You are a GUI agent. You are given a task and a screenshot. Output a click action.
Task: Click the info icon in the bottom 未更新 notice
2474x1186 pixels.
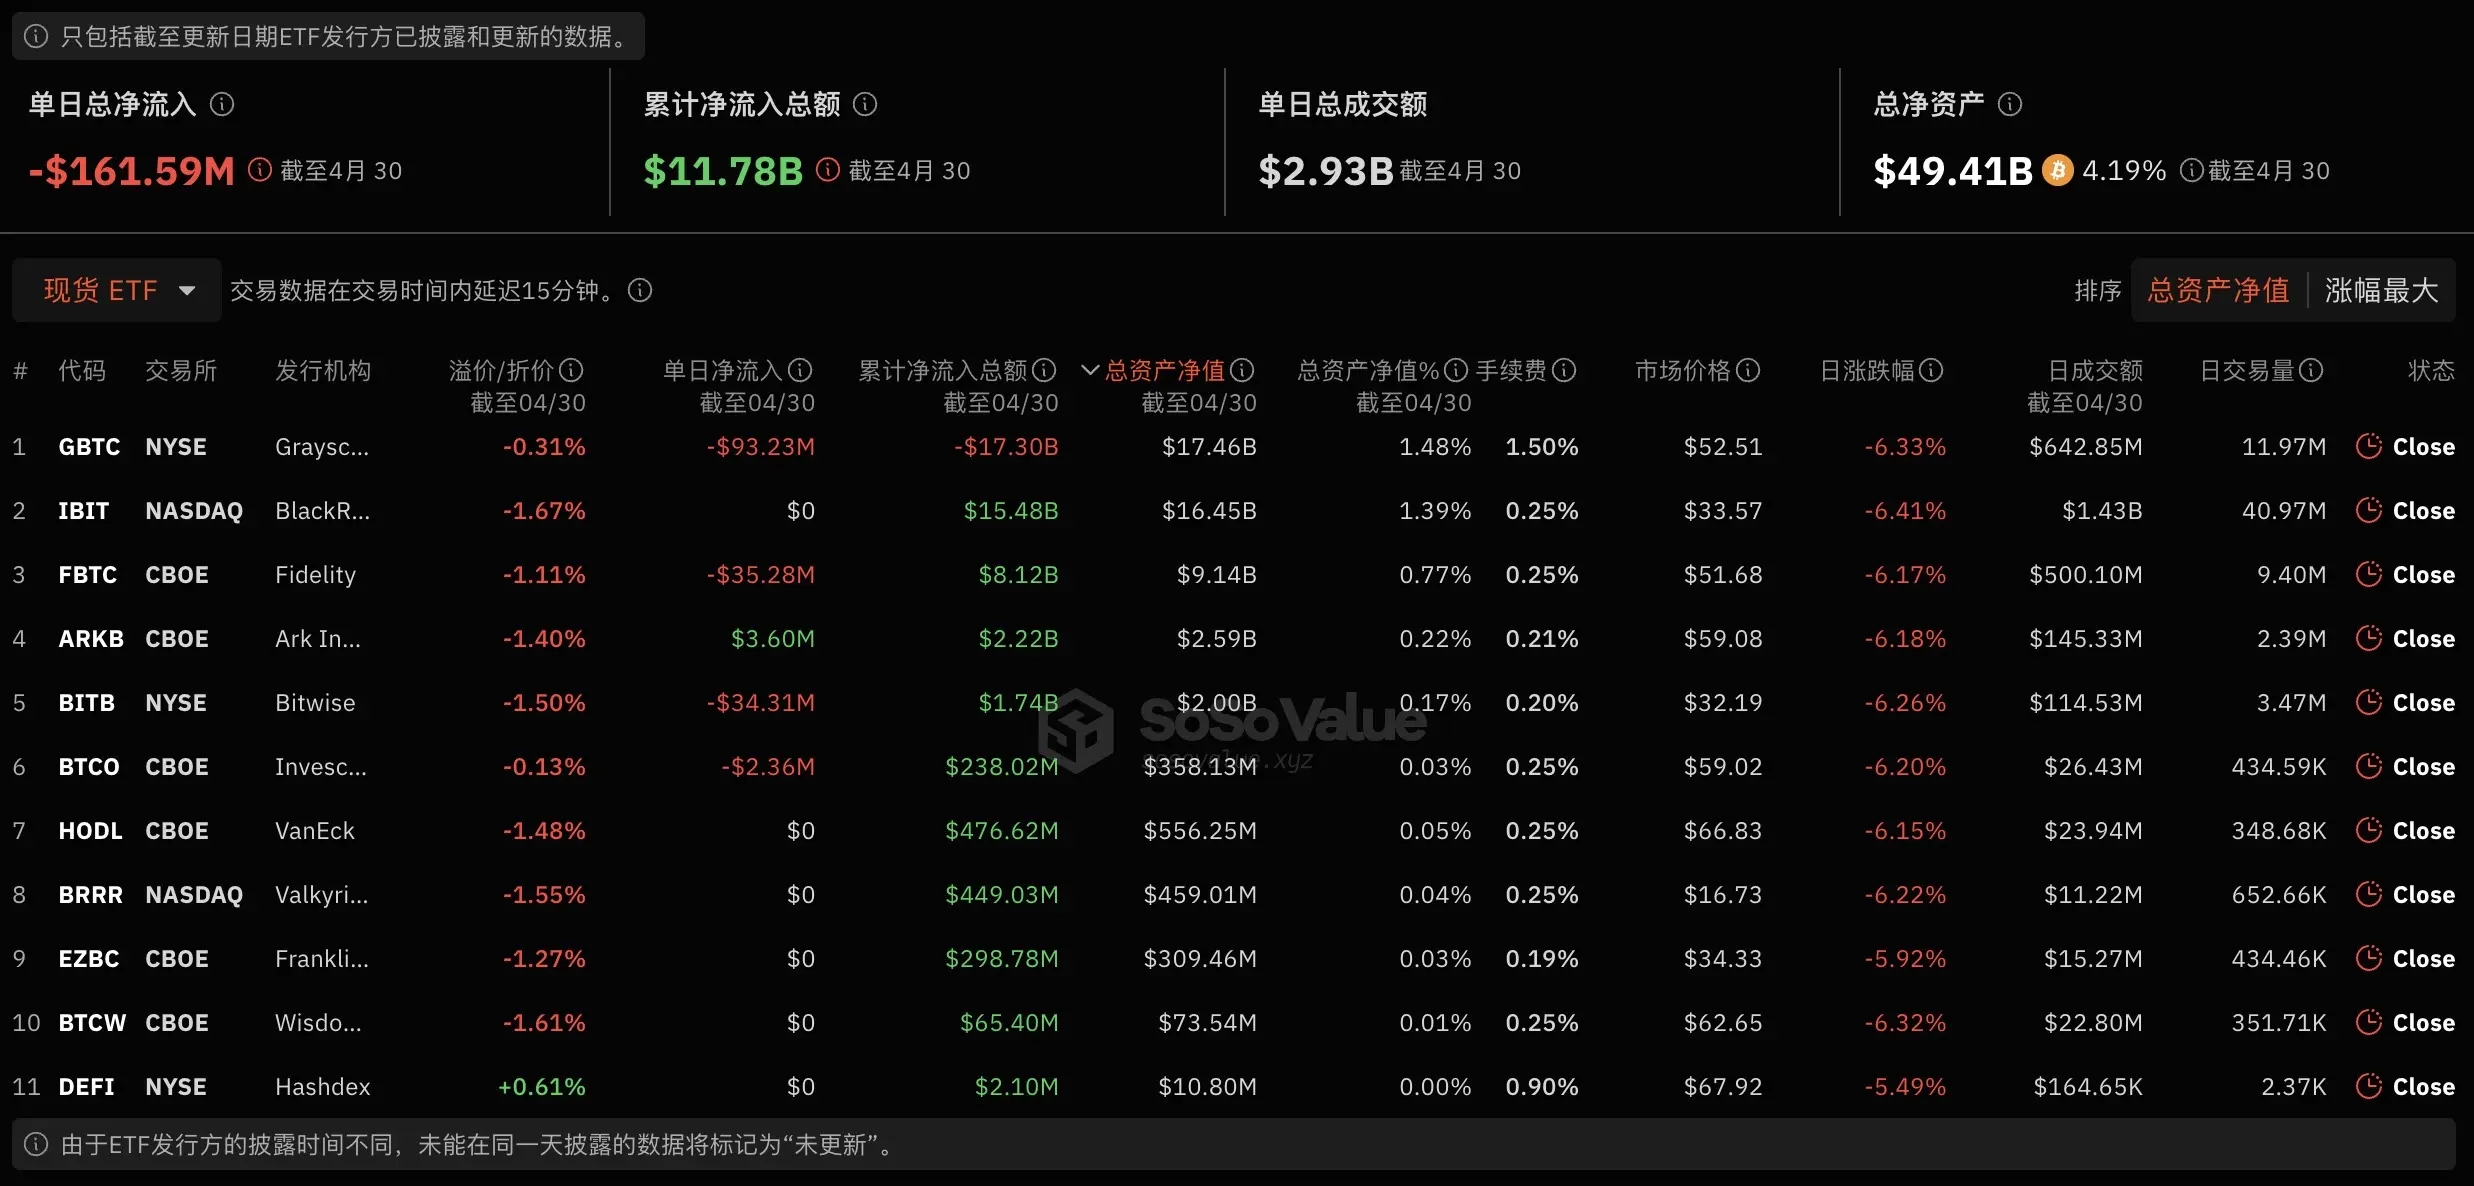tap(37, 1145)
